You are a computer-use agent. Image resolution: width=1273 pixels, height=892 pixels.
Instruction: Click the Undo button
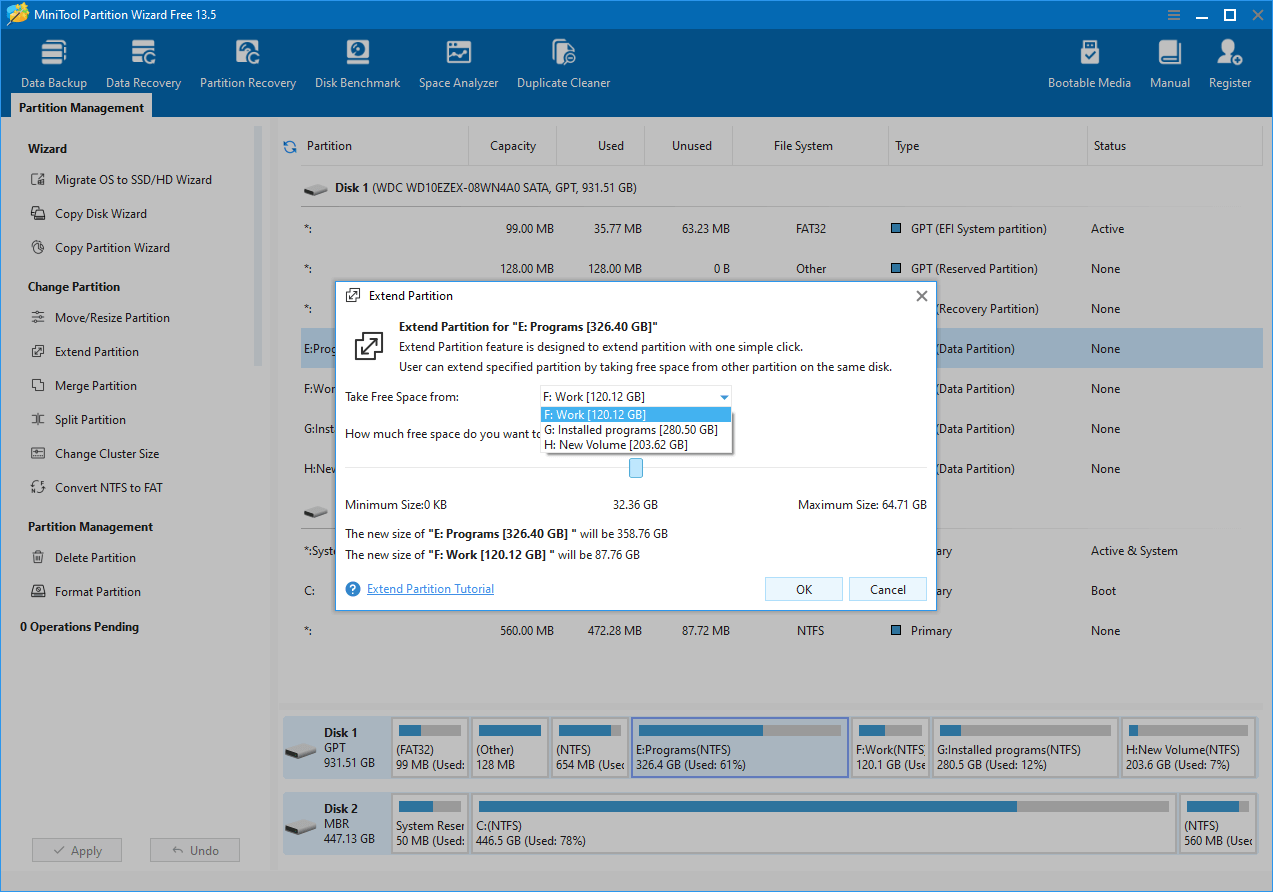pyautogui.click(x=195, y=851)
